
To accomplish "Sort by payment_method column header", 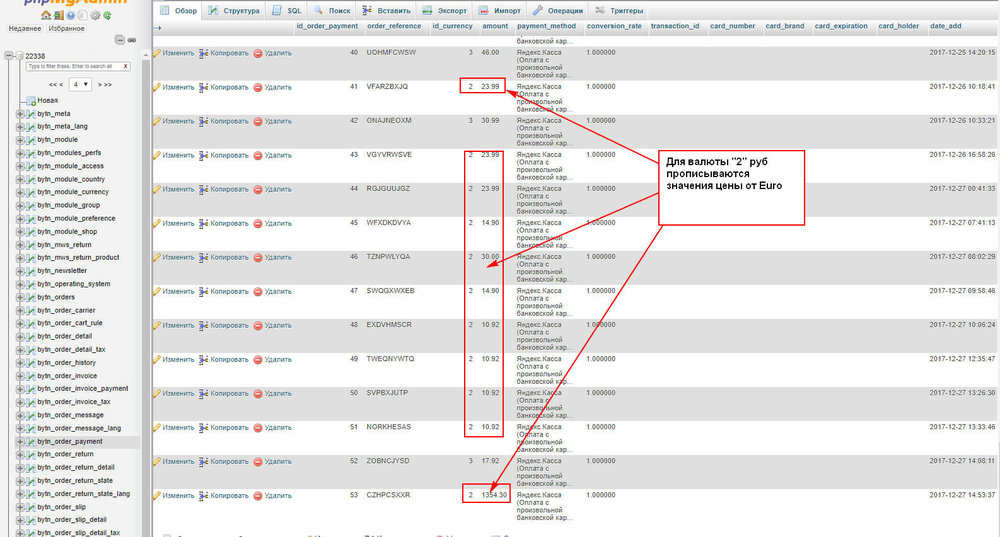I will pos(546,26).
